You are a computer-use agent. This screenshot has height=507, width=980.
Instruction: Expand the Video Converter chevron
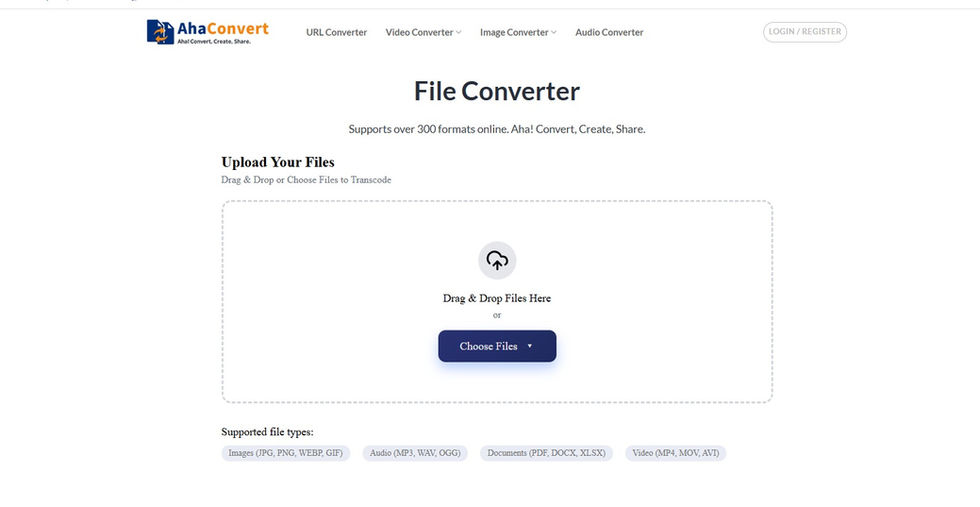tap(459, 33)
